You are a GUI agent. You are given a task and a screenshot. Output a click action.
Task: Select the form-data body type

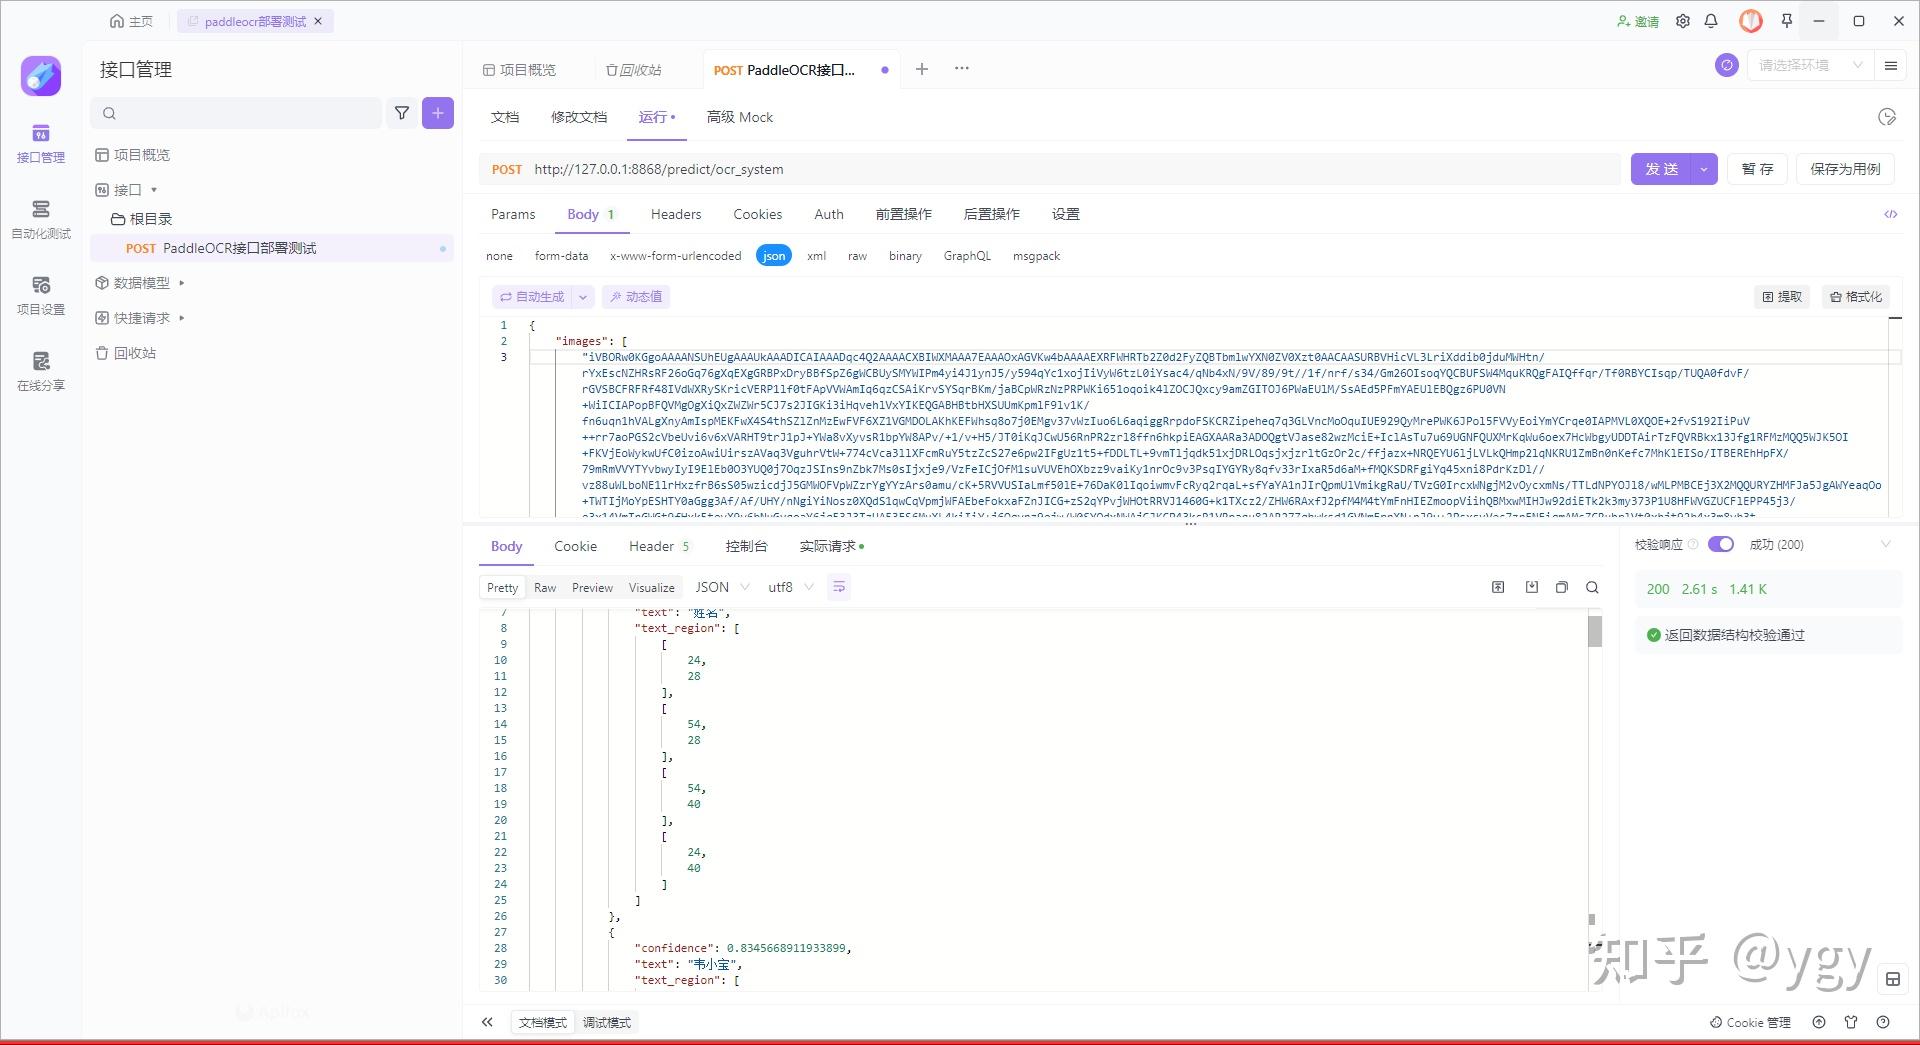coord(561,256)
